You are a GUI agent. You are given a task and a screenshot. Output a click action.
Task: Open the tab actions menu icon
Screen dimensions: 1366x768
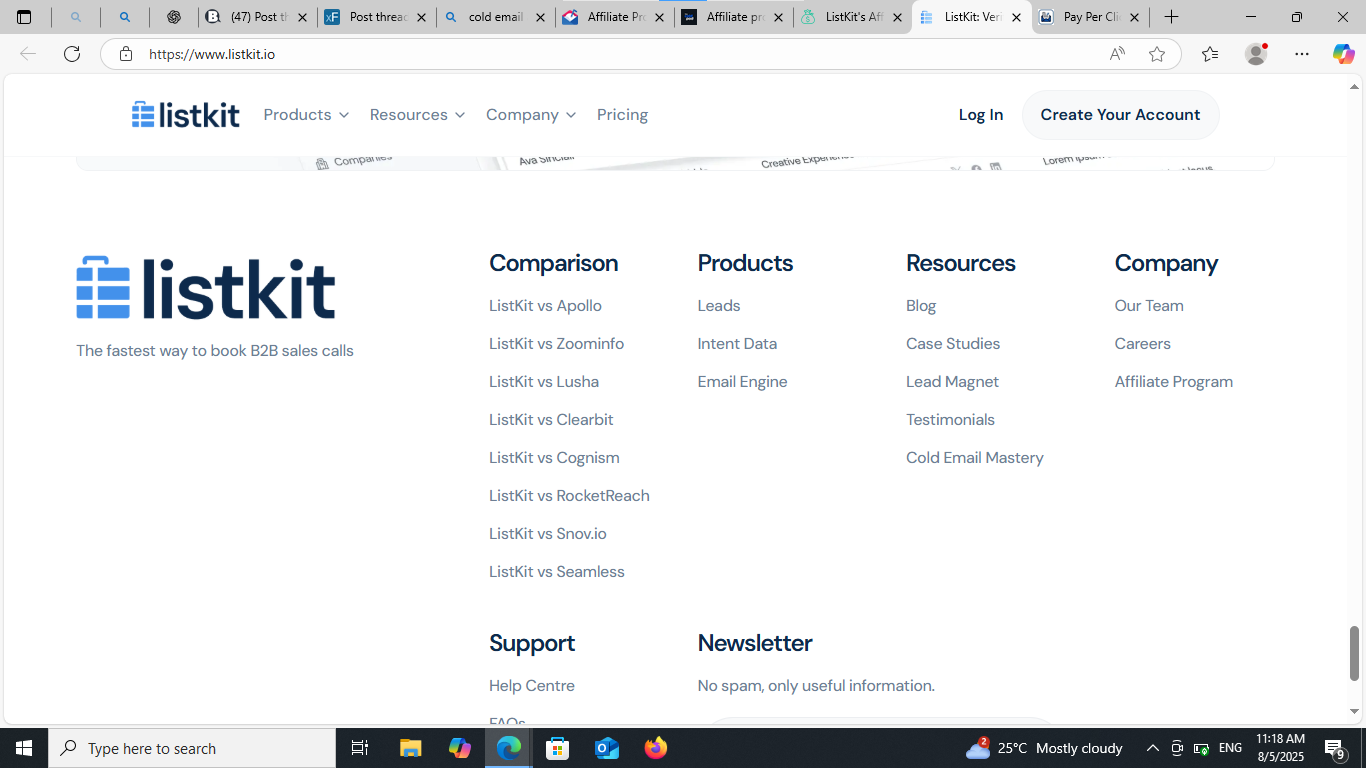click(24, 17)
